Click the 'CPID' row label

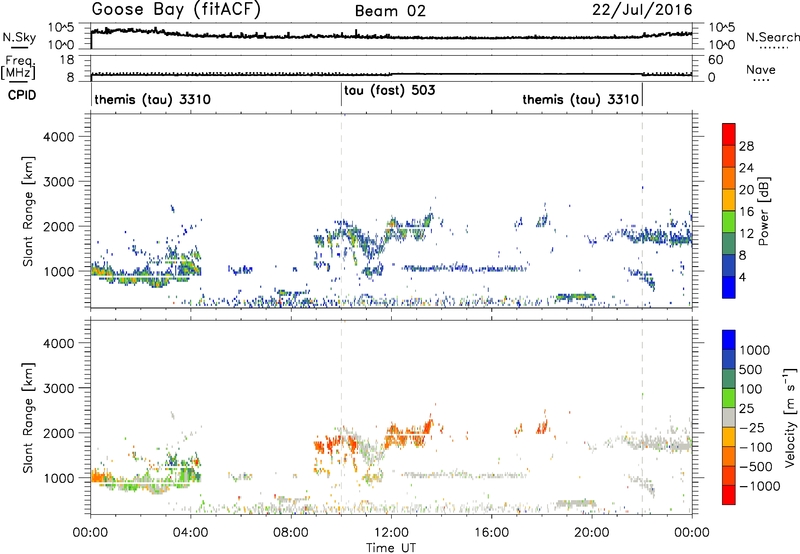coord(22,95)
